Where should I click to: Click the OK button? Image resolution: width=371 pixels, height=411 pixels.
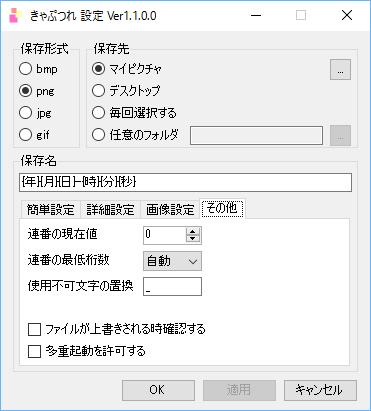[x=158, y=390]
